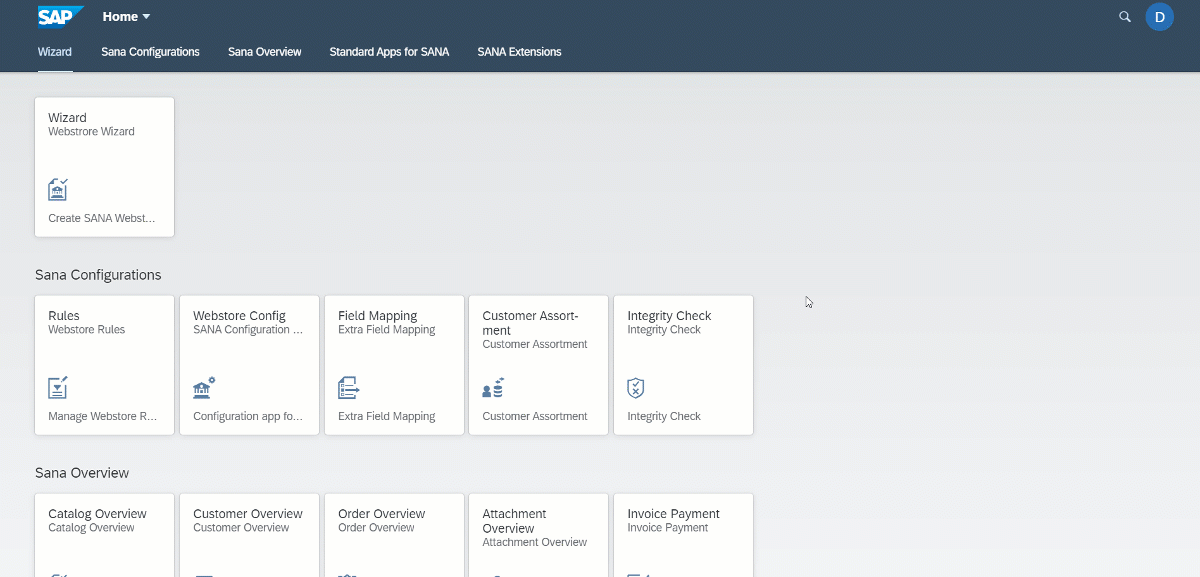Switch to the Sana Overview tab
This screenshot has width=1200, height=577.
[264, 52]
